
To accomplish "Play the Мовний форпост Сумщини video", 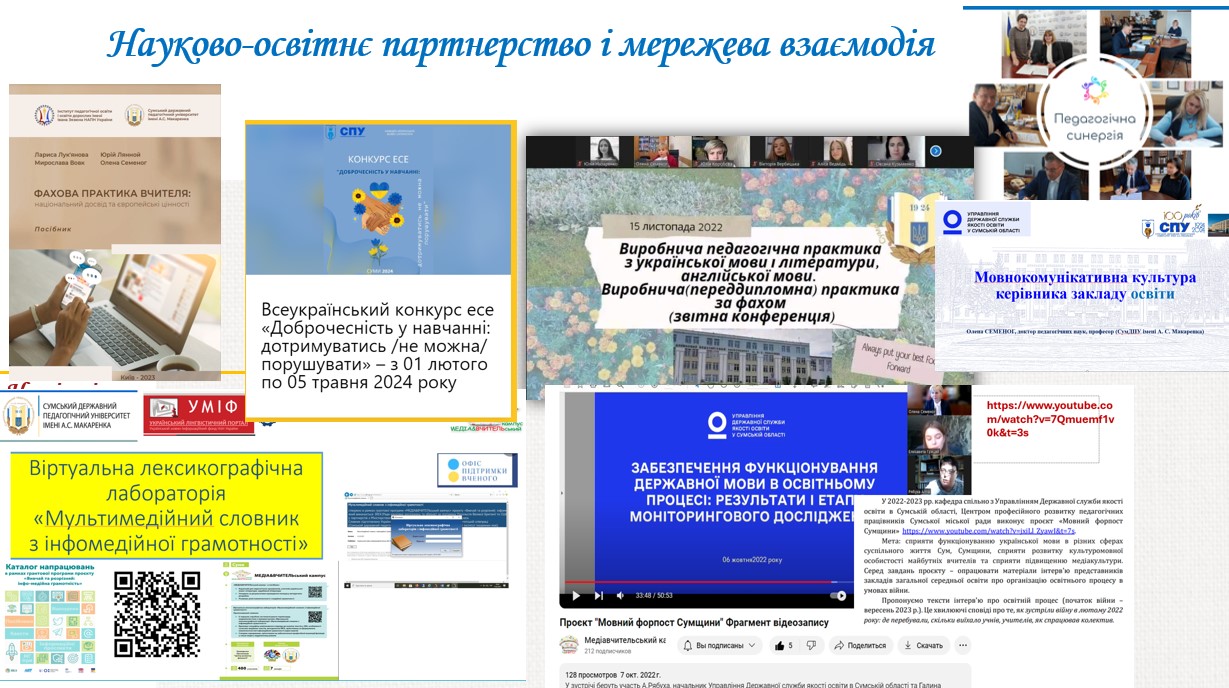I will pos(576,595).
